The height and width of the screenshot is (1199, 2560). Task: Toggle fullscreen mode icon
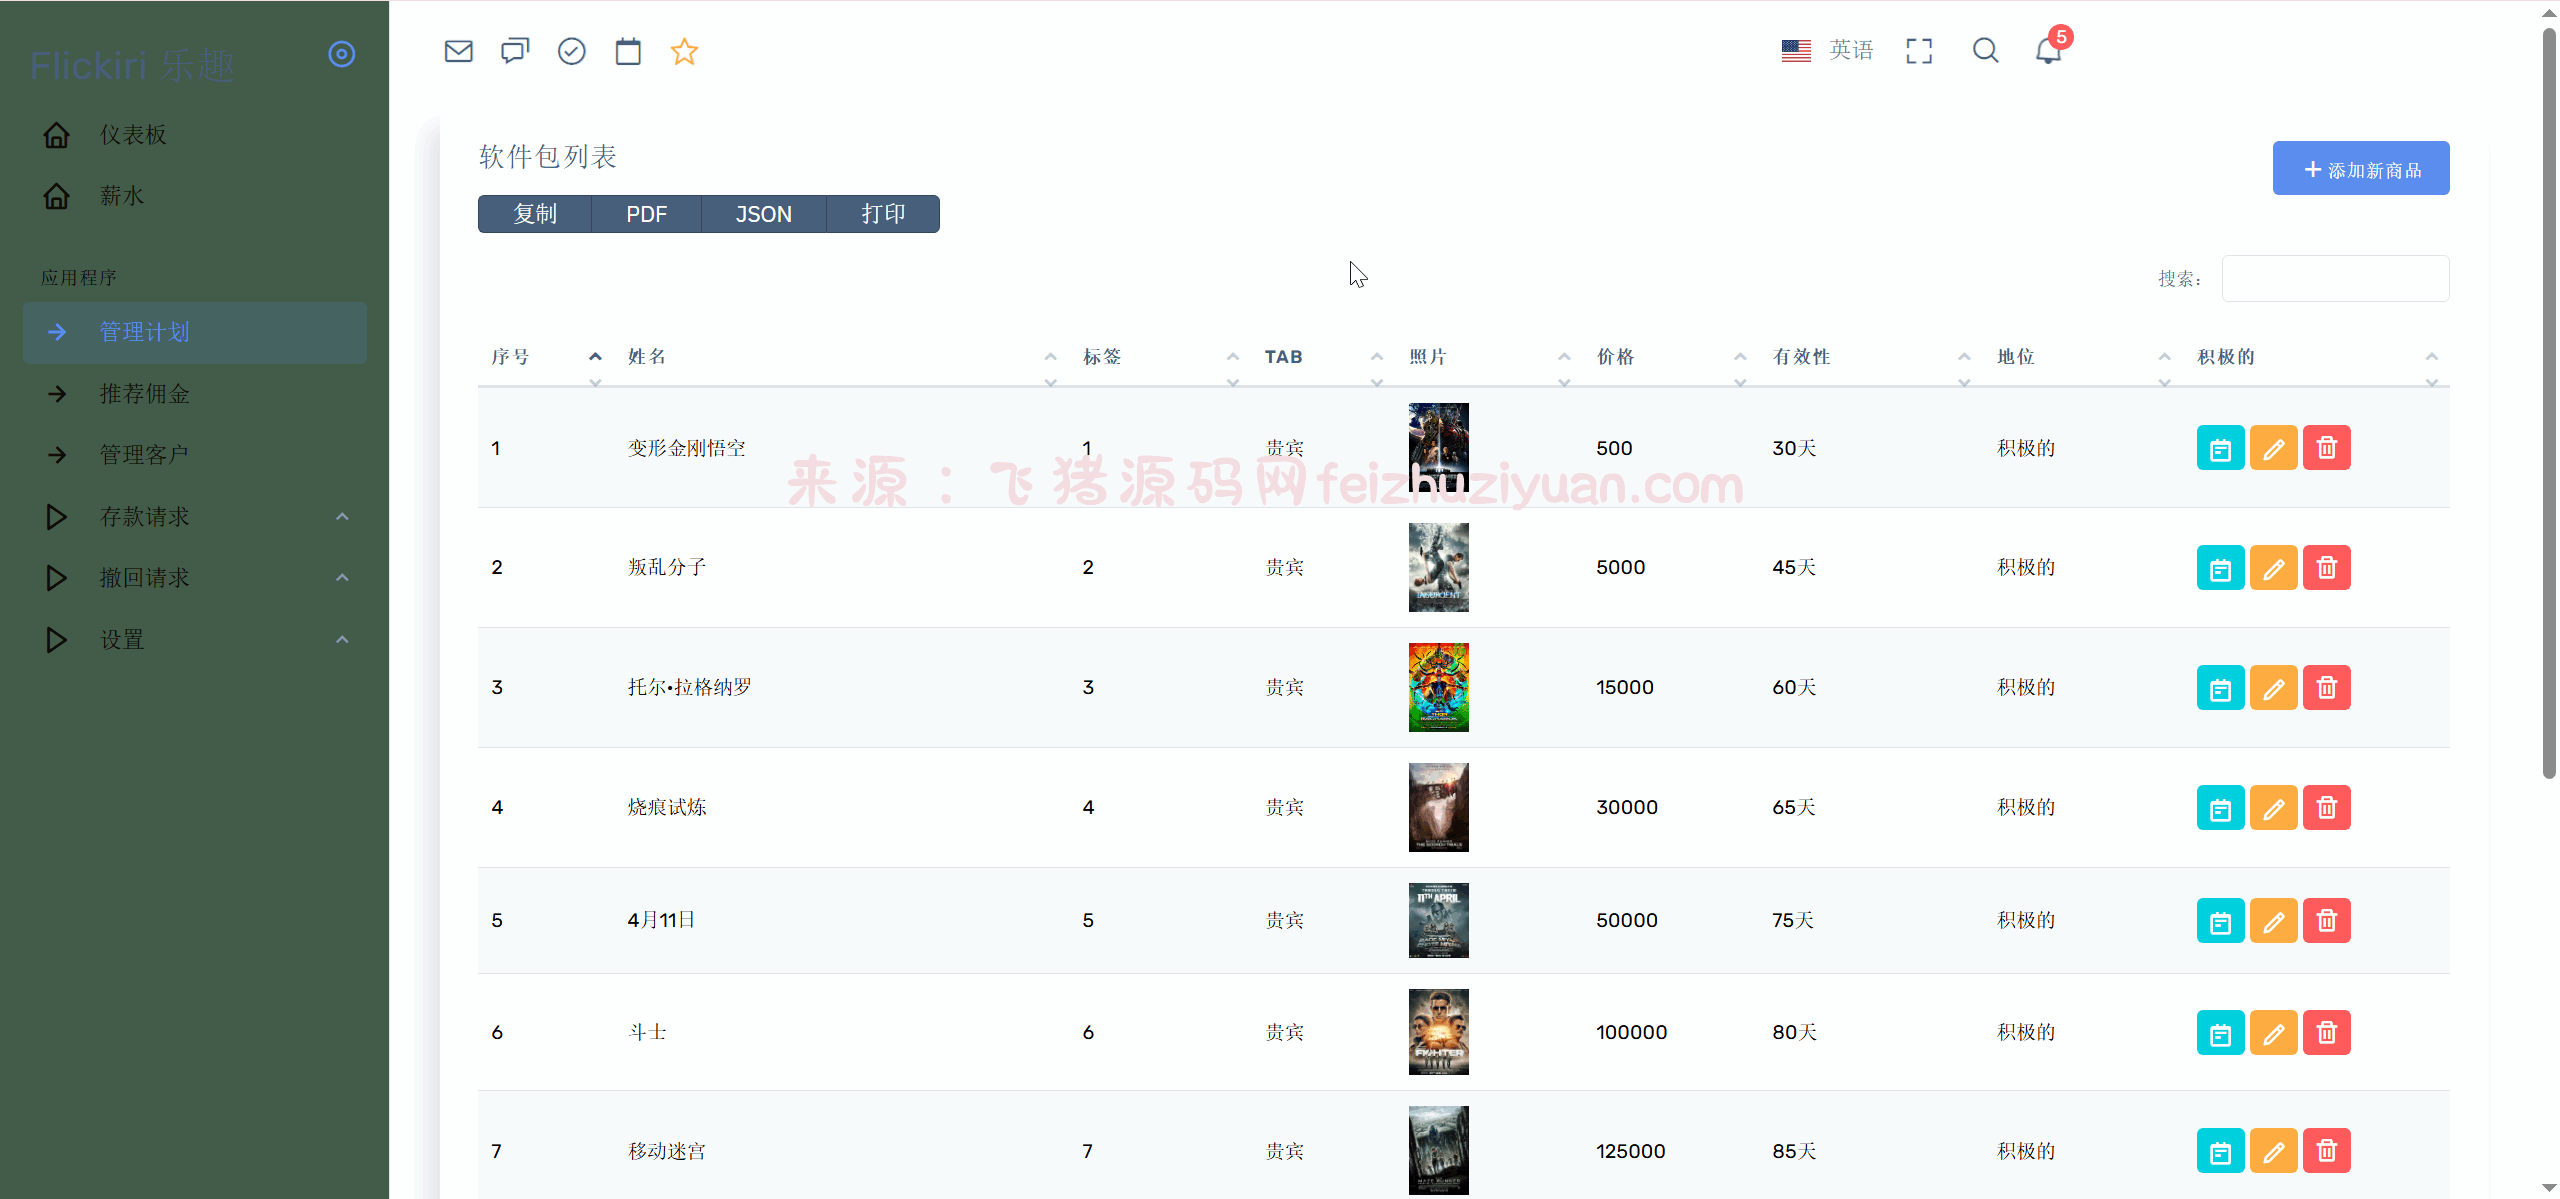[1919, 51]
